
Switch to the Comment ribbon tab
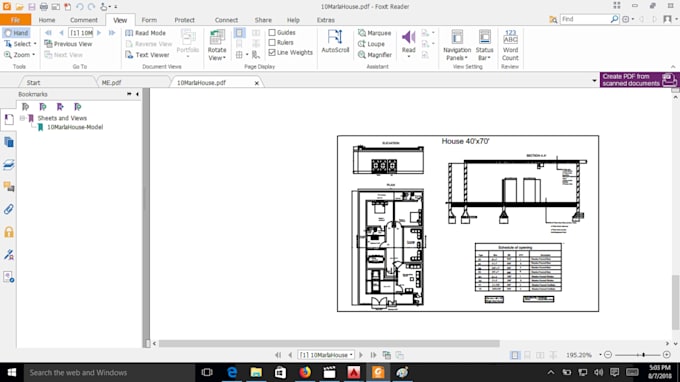tap(84, 20)
